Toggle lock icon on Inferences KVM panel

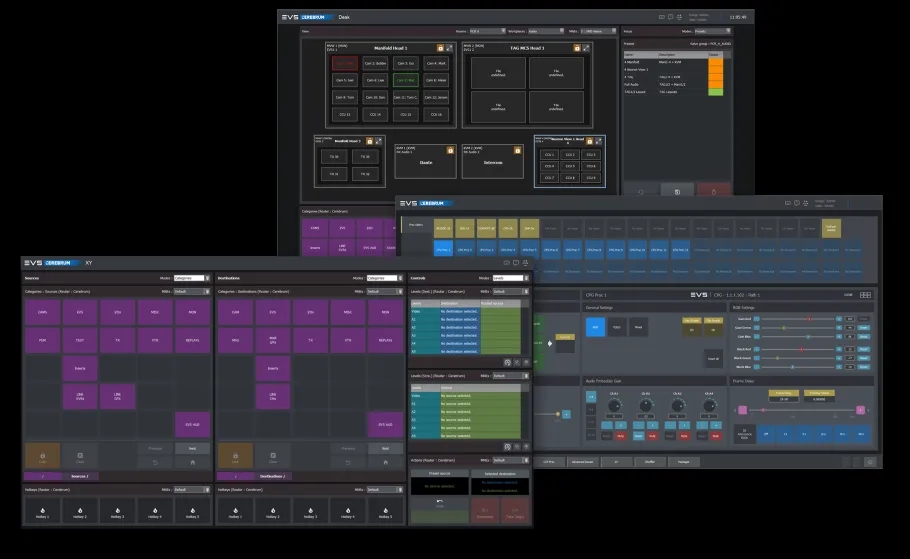[517, 150]
